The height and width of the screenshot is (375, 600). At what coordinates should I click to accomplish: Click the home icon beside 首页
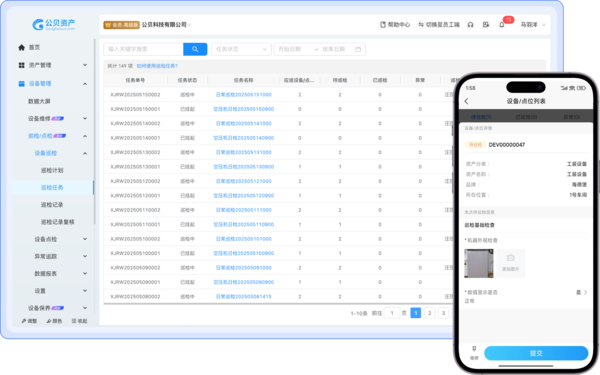(21, 47)
